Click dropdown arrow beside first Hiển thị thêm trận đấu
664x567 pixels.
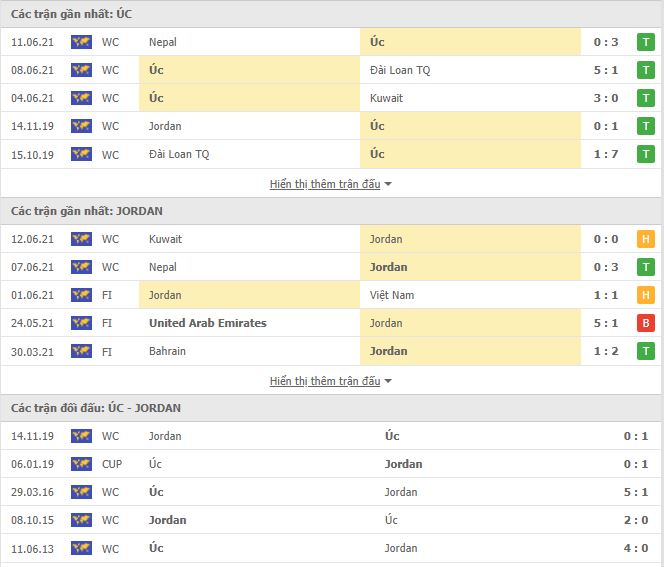[388, 185]
